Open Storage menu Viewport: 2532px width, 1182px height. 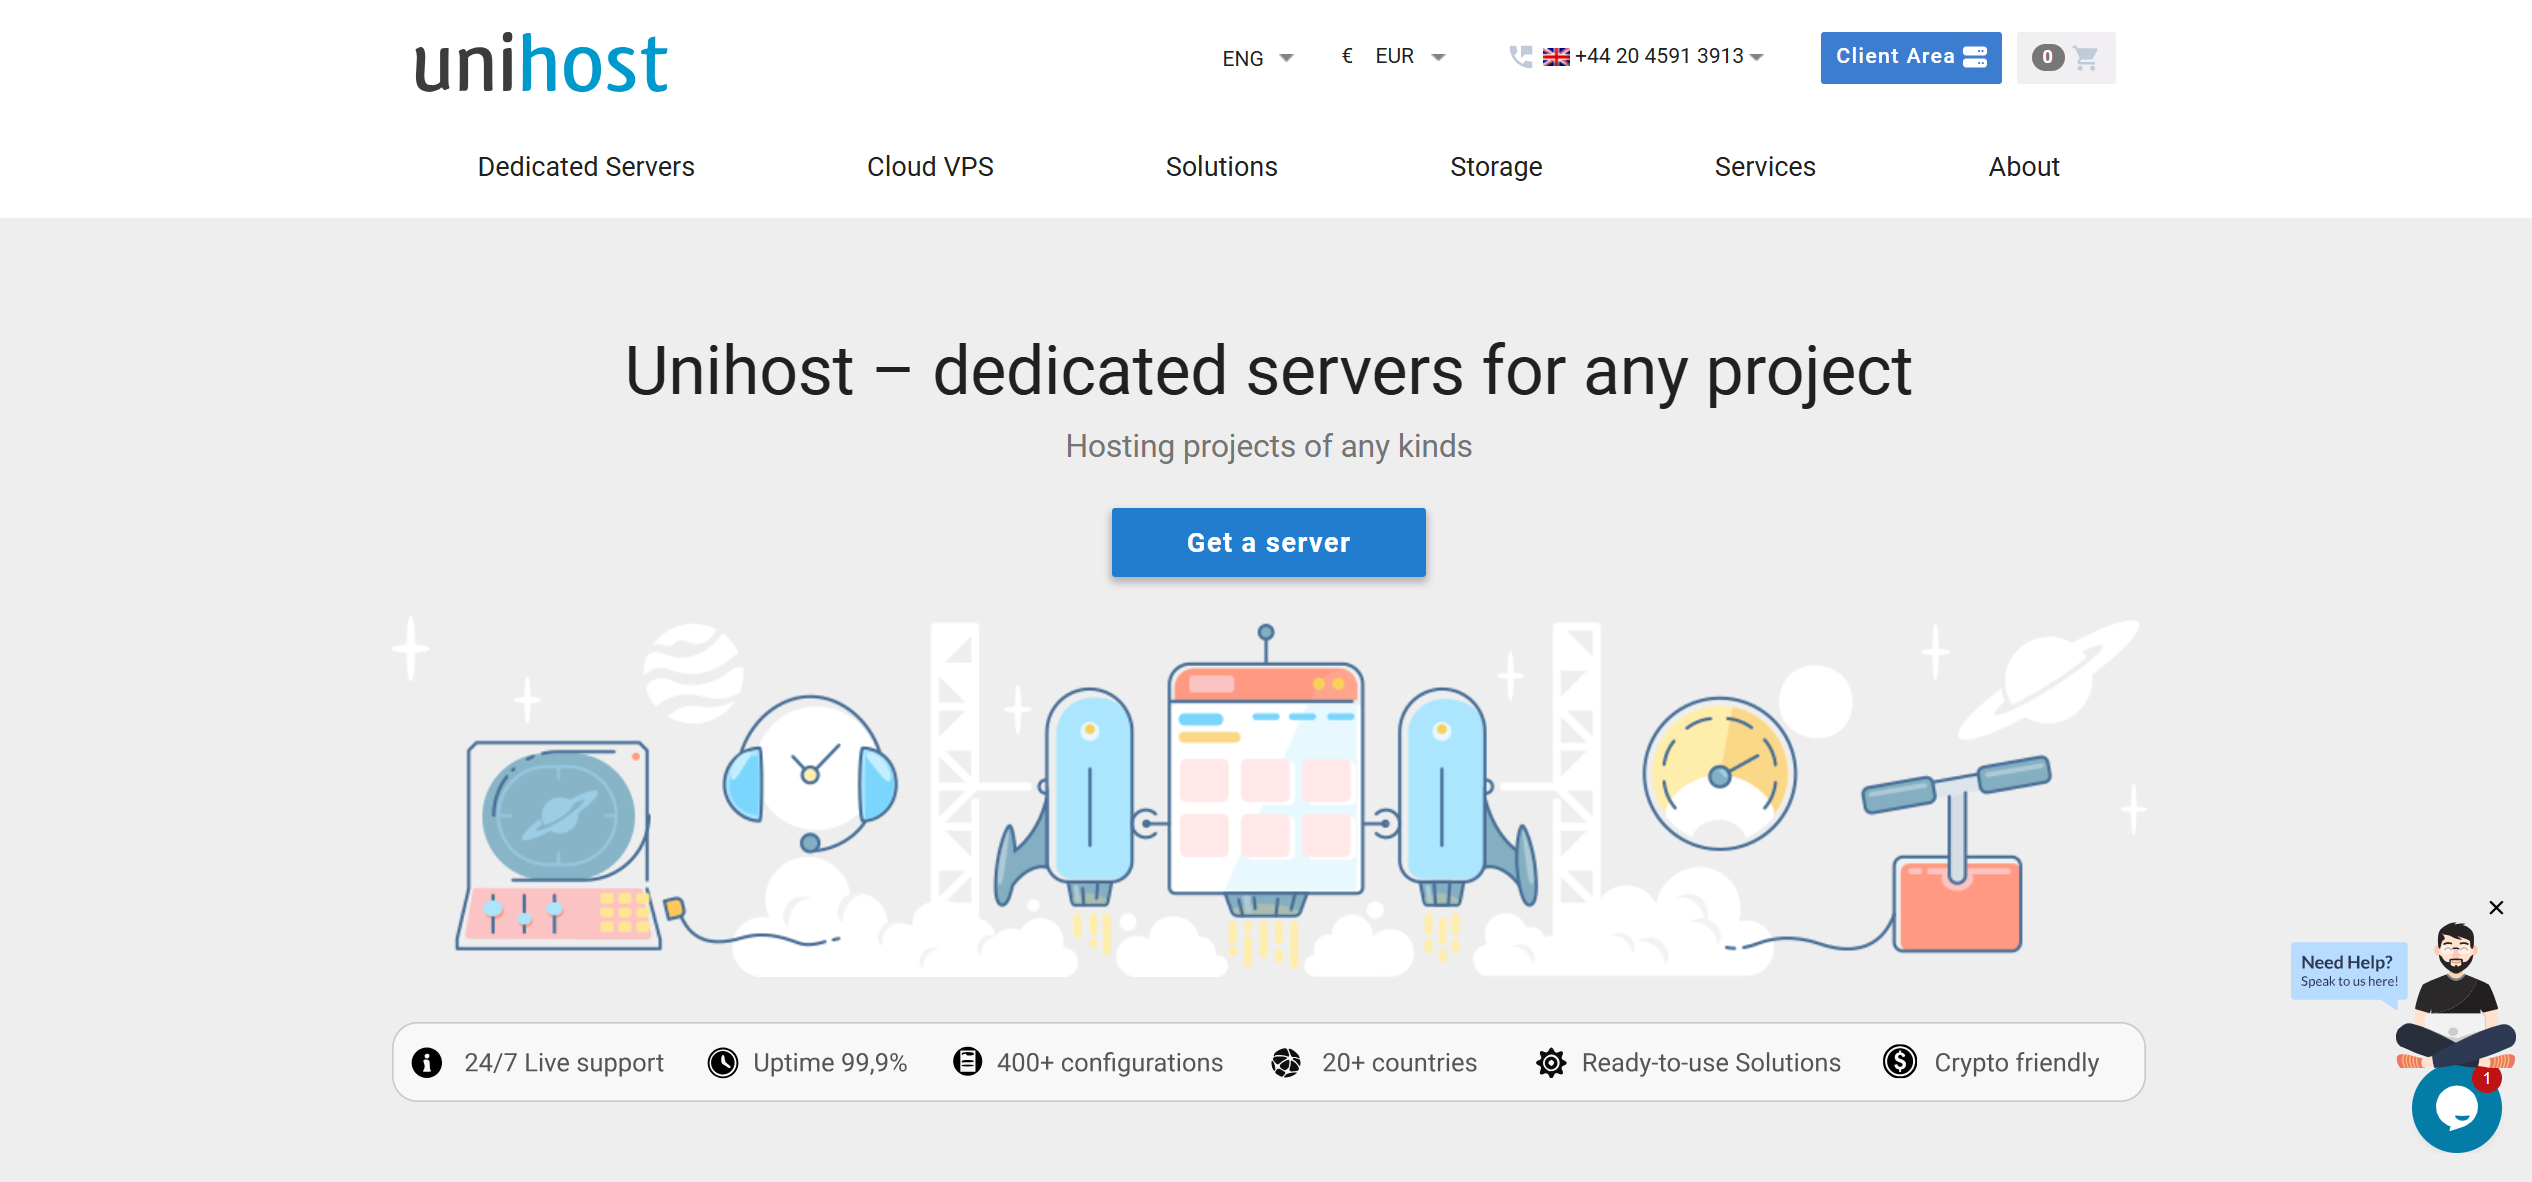pyautogui.click(x=1496, y=166)
